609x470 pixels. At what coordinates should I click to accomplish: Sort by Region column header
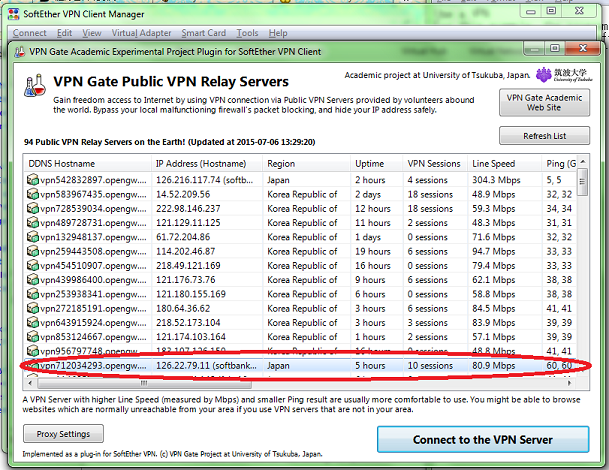[x=306, y=164]
